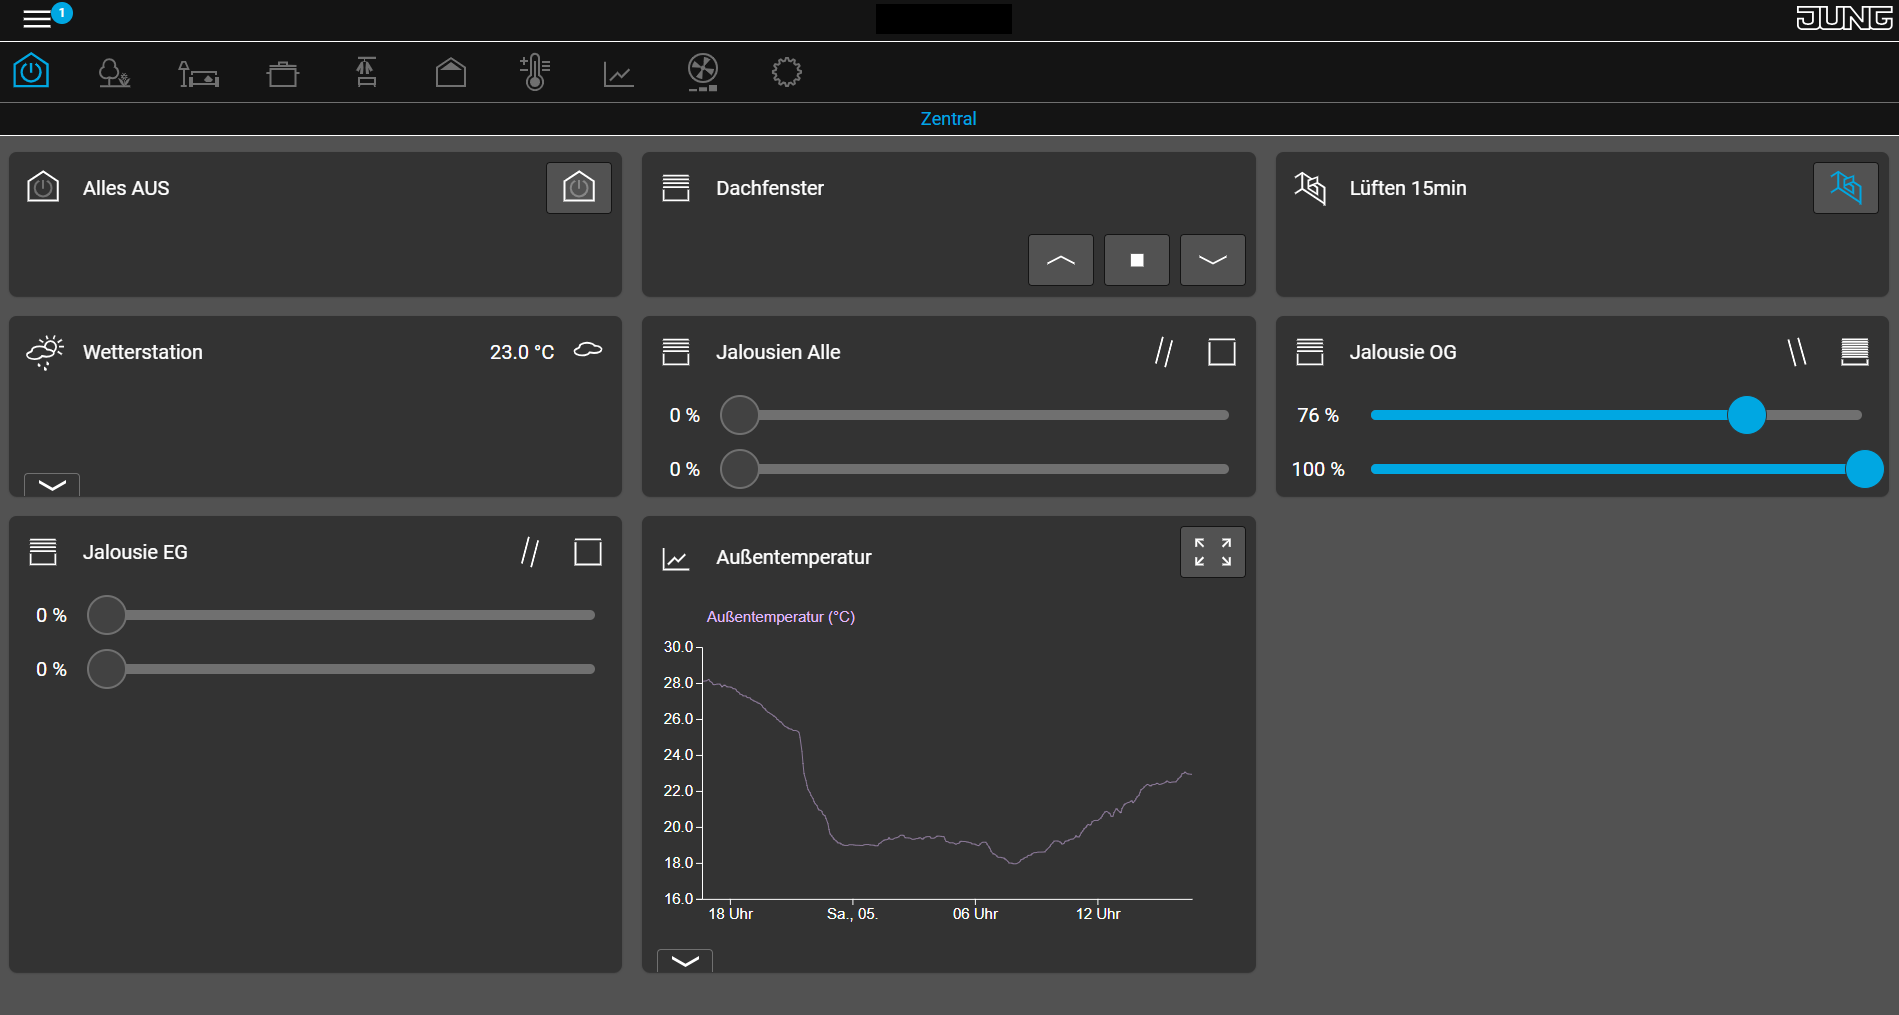Adjust the Jalousie EG position slider

pyautogui.click(x=341, y=615)
